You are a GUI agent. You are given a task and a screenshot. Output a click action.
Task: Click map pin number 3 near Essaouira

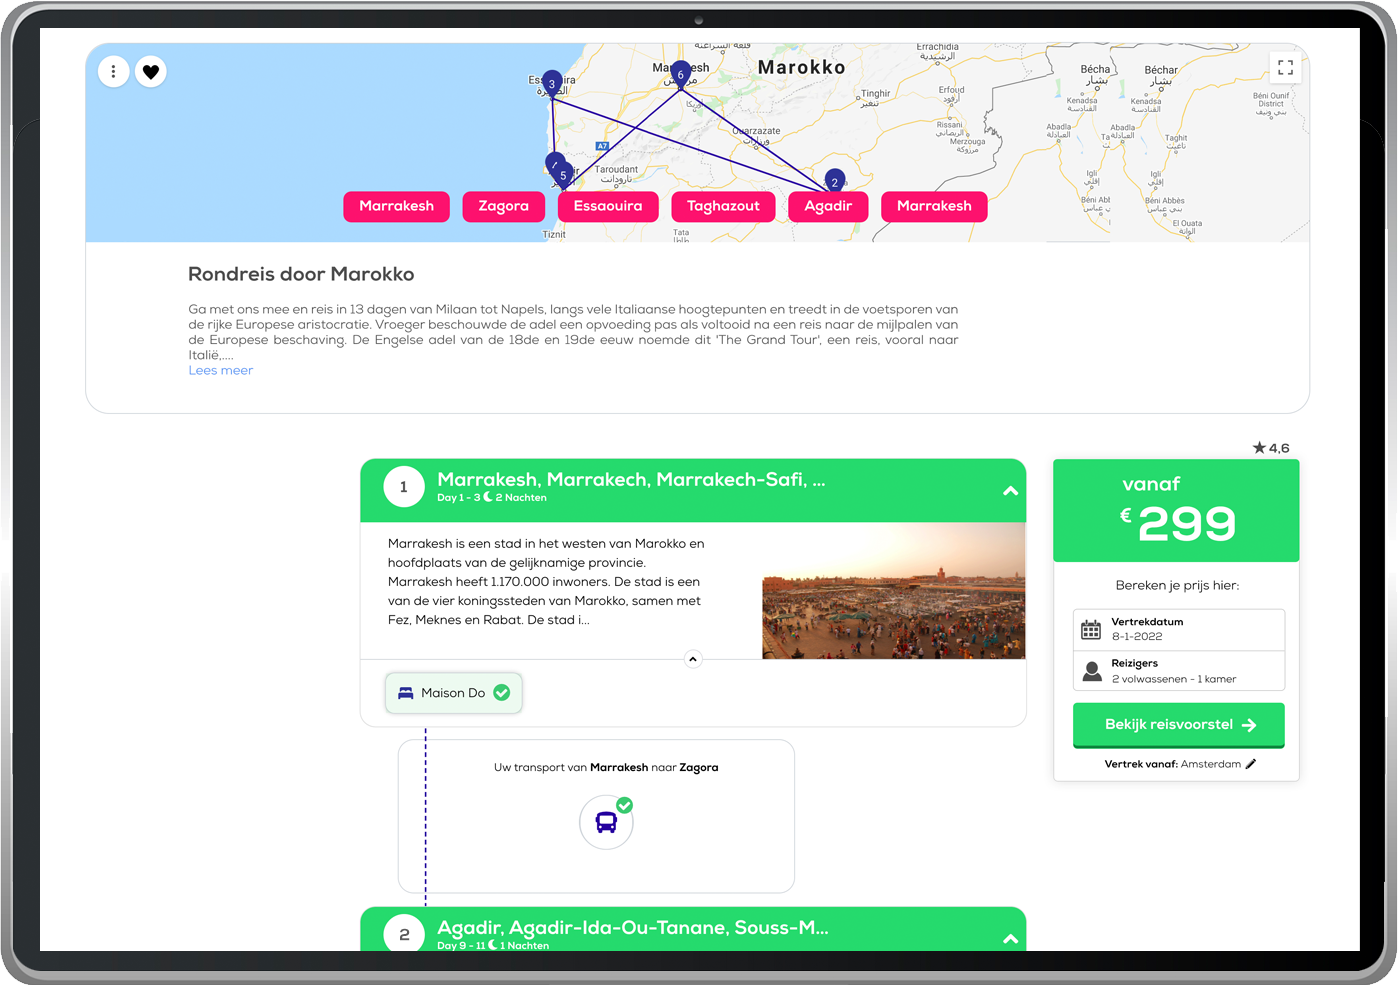551,83
